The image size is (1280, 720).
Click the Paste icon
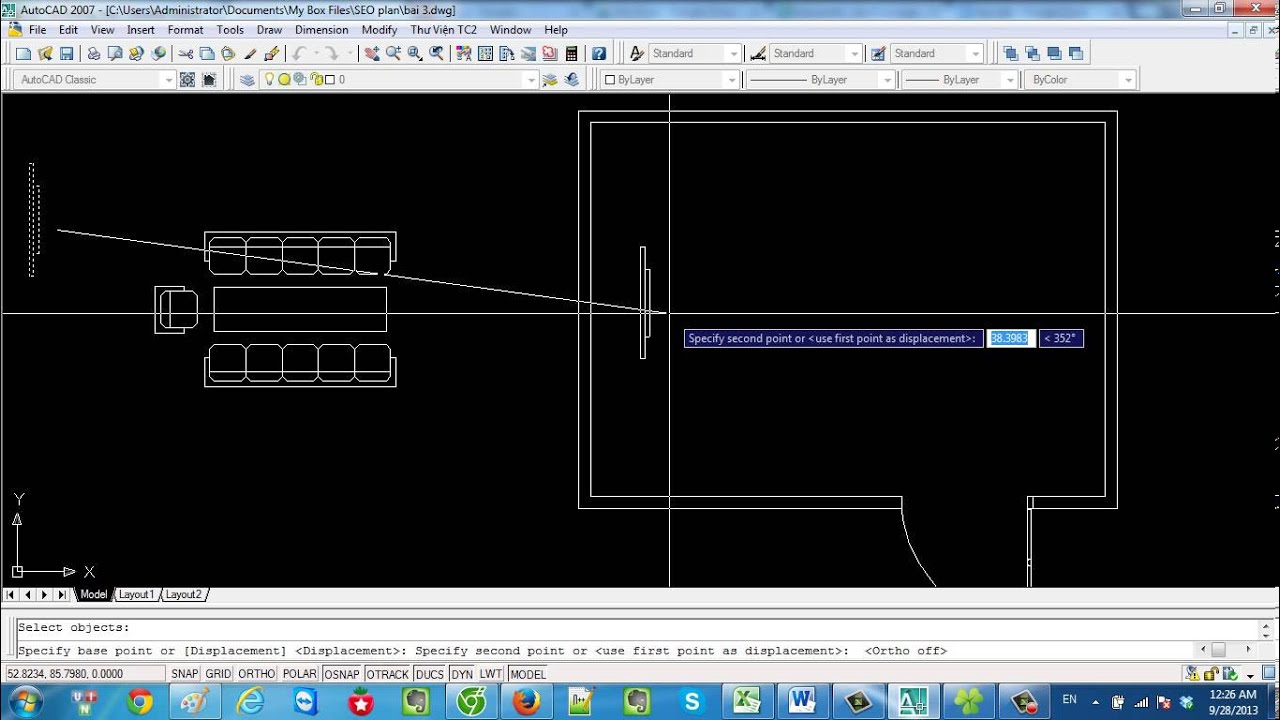pos(228,53)
